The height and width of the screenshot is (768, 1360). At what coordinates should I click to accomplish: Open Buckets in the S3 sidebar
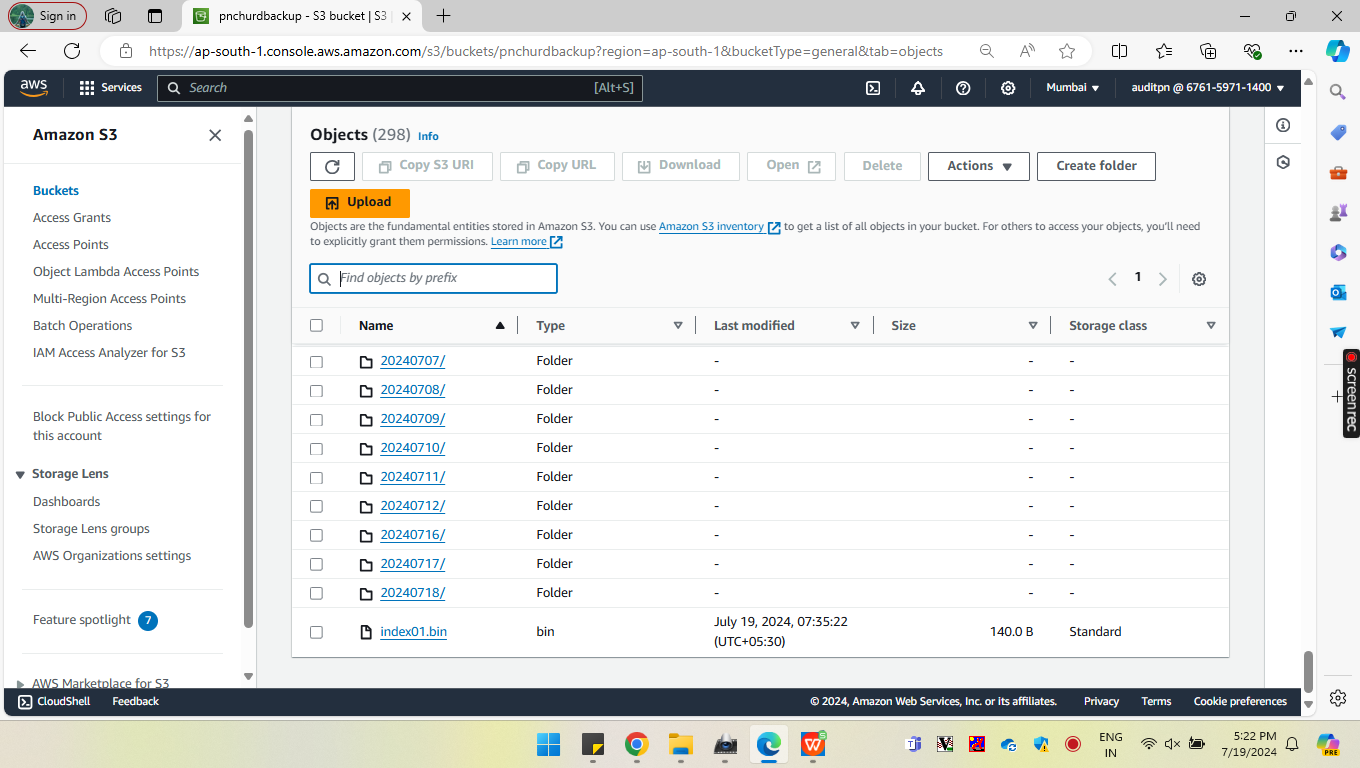[56, 190]
